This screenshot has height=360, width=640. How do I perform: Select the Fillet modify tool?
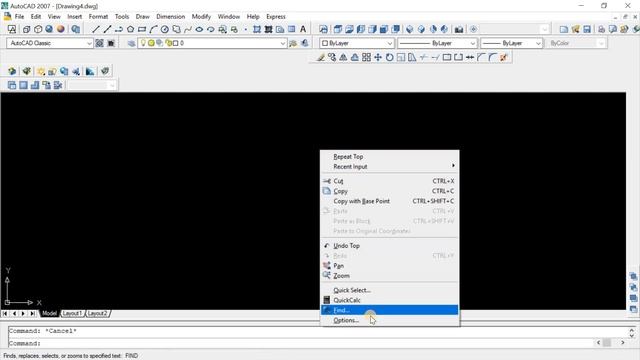[492, 58]
